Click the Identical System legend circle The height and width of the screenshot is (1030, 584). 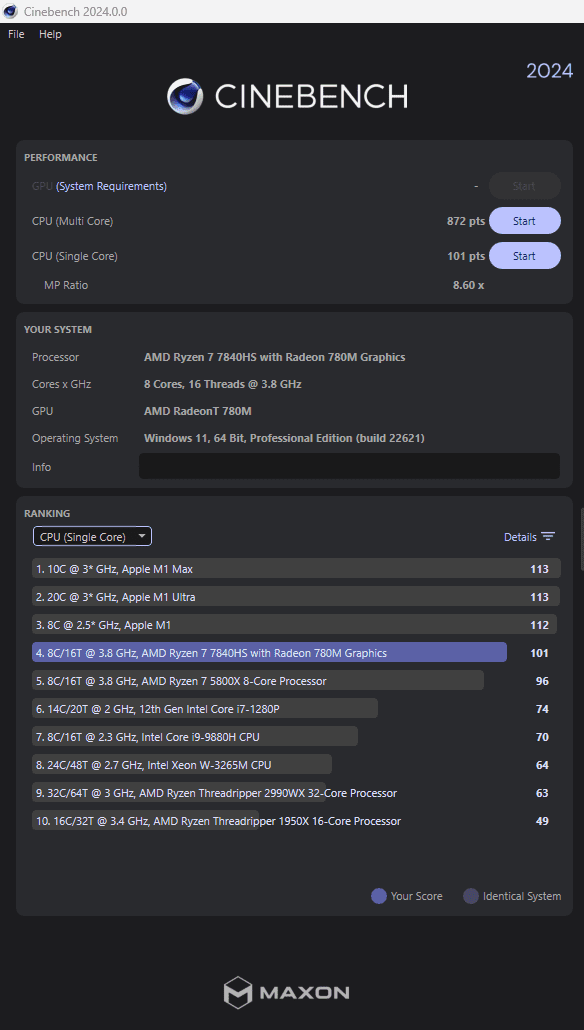470,896
